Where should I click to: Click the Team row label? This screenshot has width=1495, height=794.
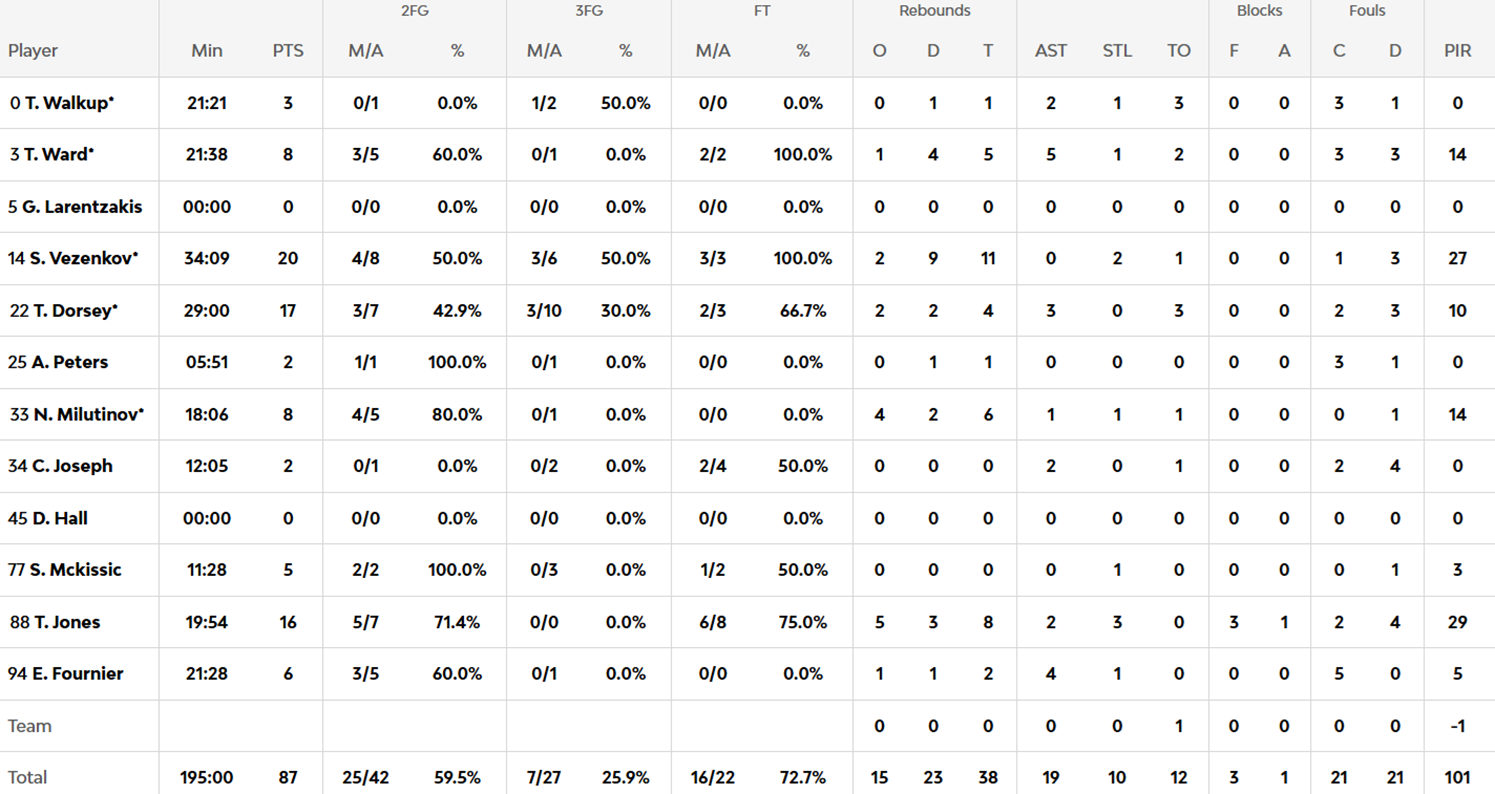(30, 726)
